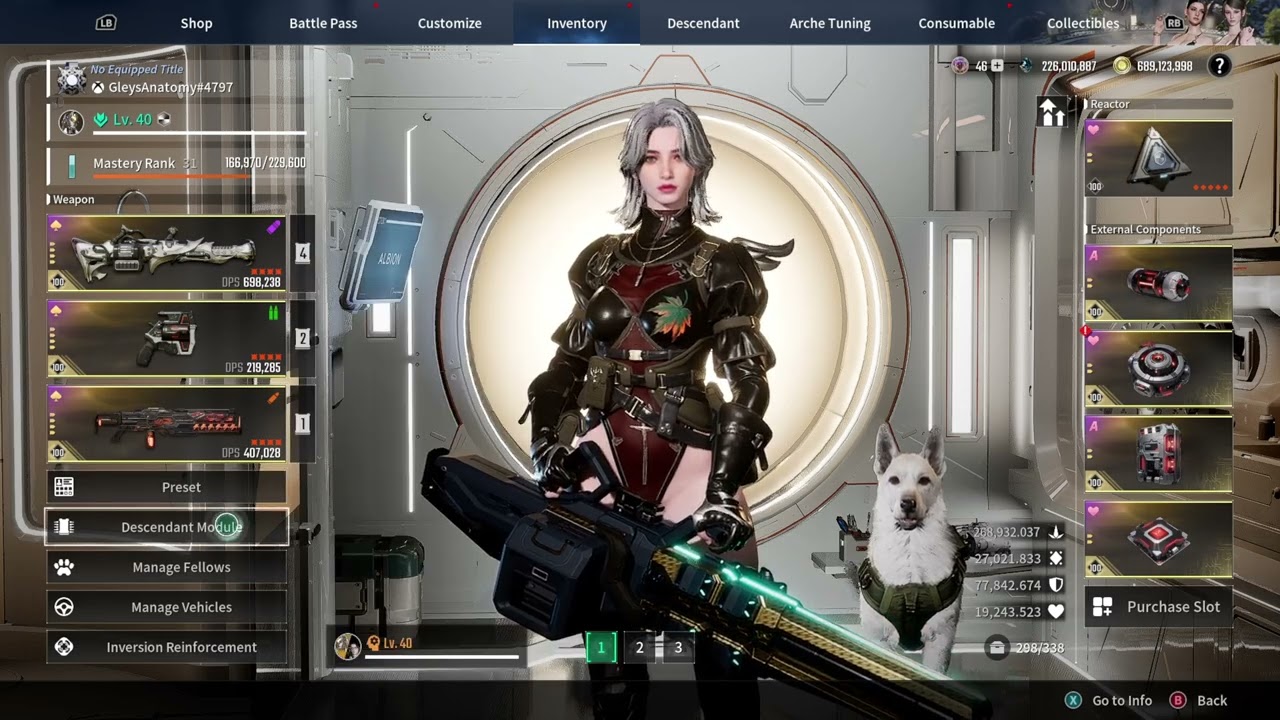The height and width of the screenshot is (720, 1280).
Task: Select the weapon with DPS 407,028
Action: (166, 423)
